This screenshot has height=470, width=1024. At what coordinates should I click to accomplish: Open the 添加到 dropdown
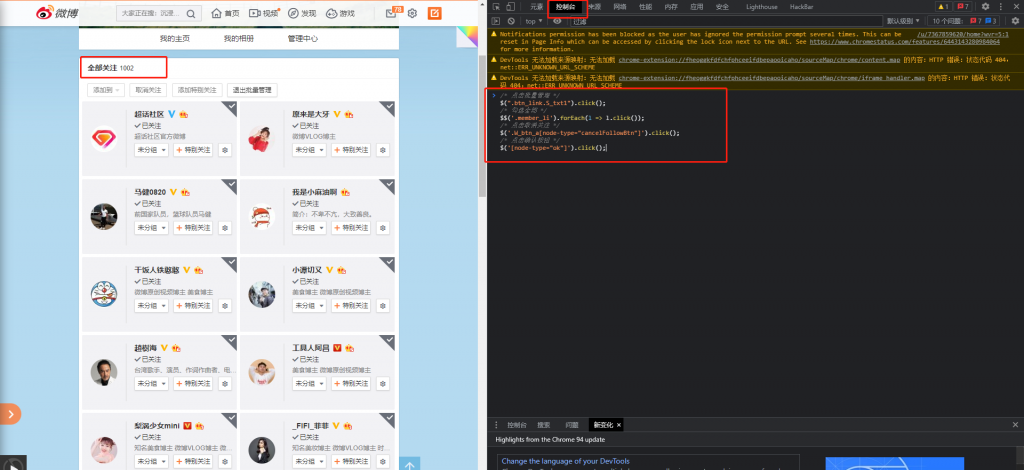pos(106,90)
